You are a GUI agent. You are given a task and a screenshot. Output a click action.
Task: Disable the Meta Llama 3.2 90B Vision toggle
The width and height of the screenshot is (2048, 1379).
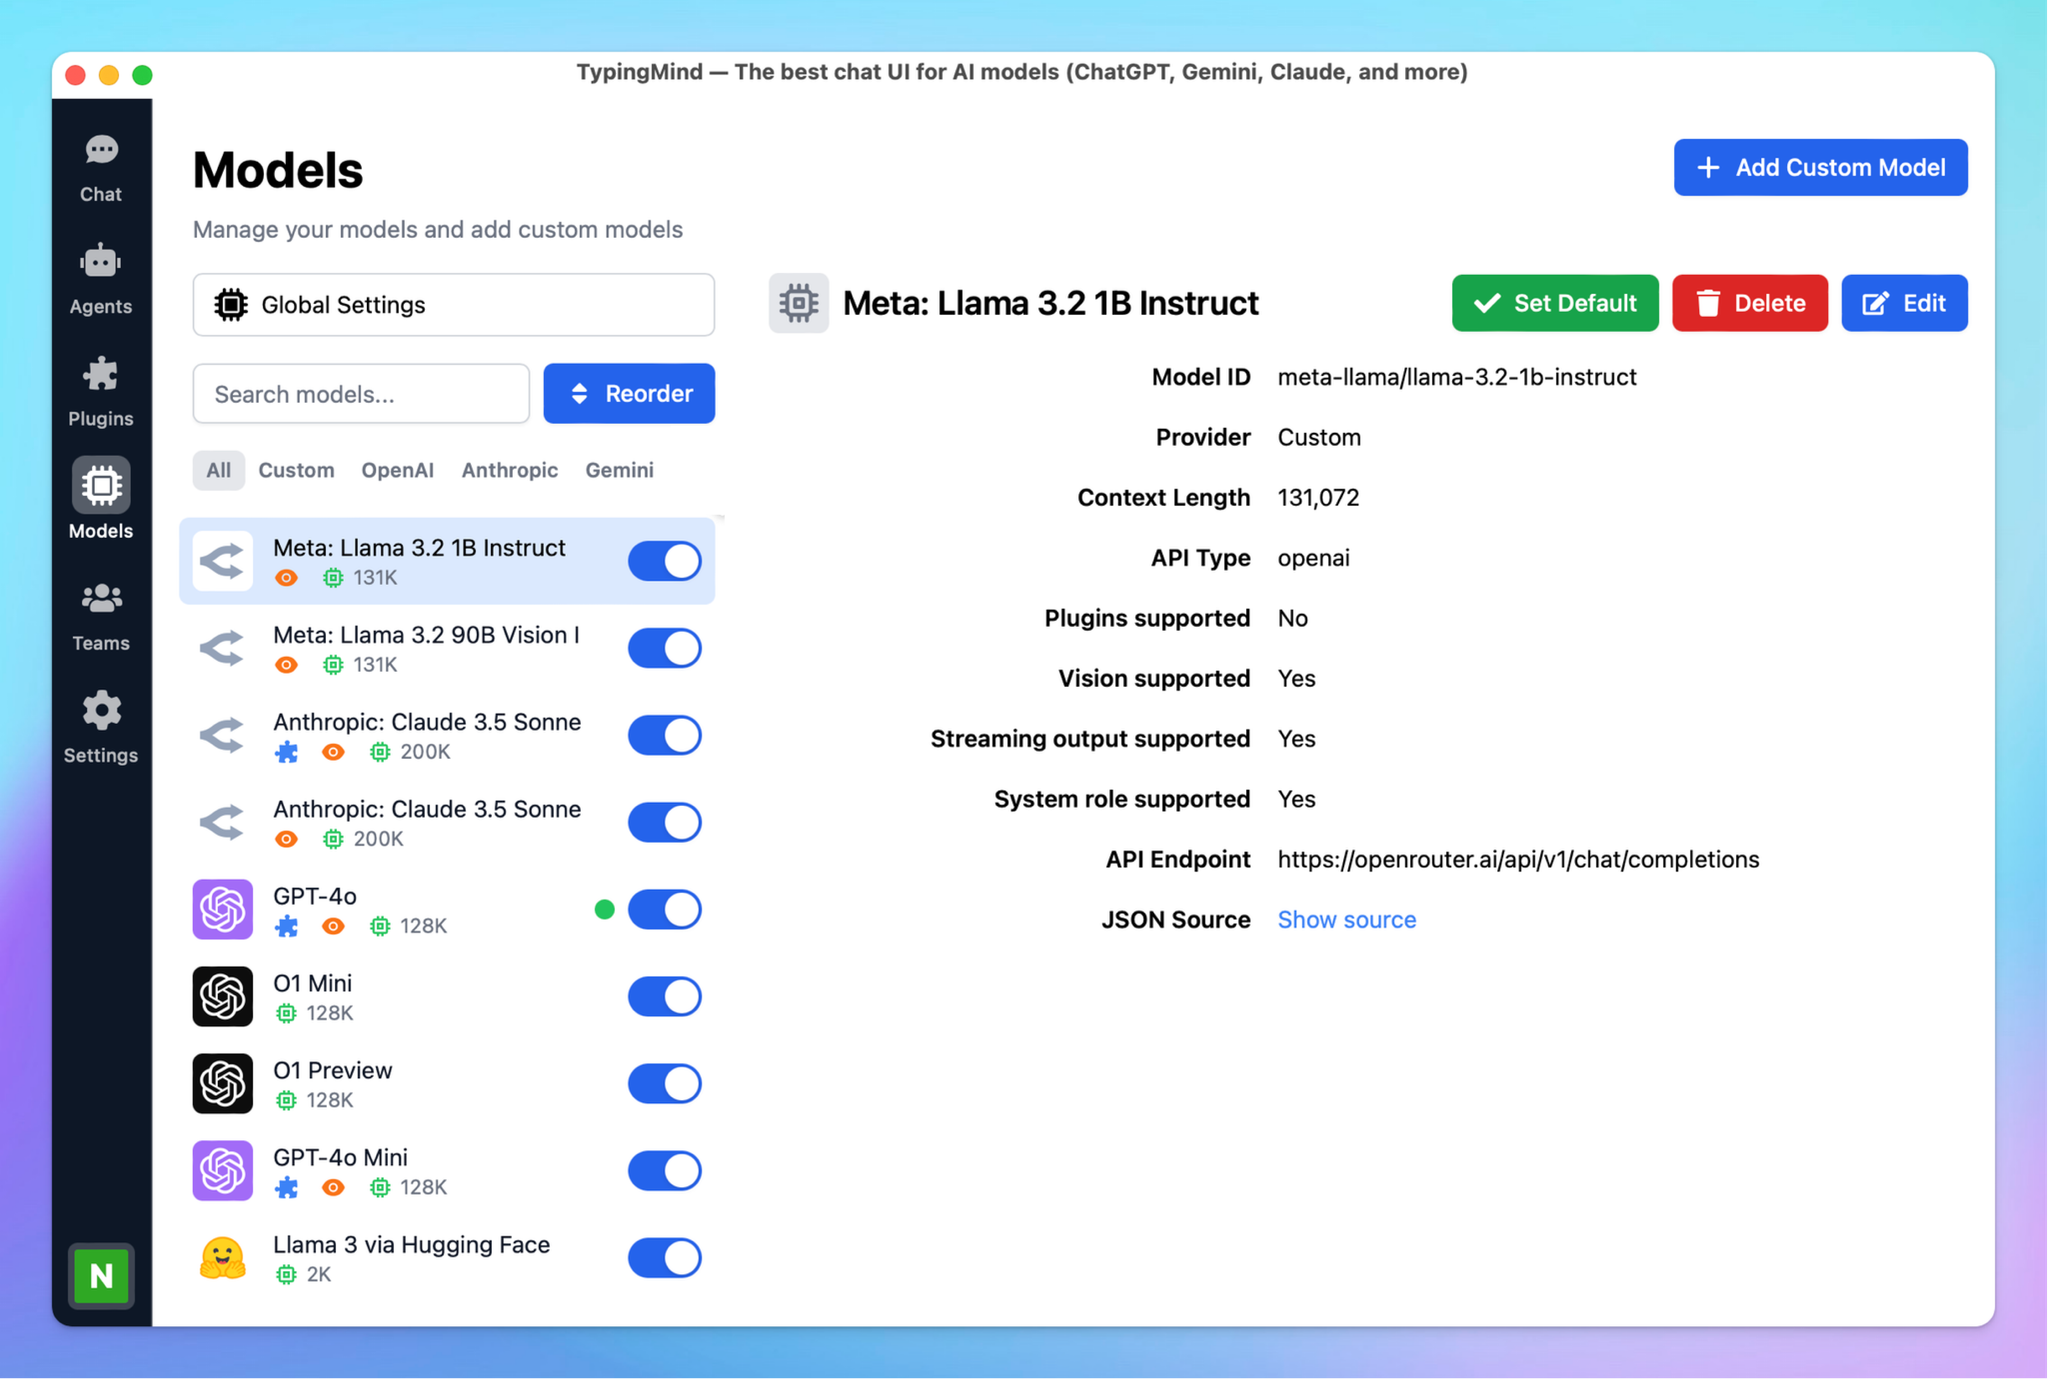(x=665, y=648)
